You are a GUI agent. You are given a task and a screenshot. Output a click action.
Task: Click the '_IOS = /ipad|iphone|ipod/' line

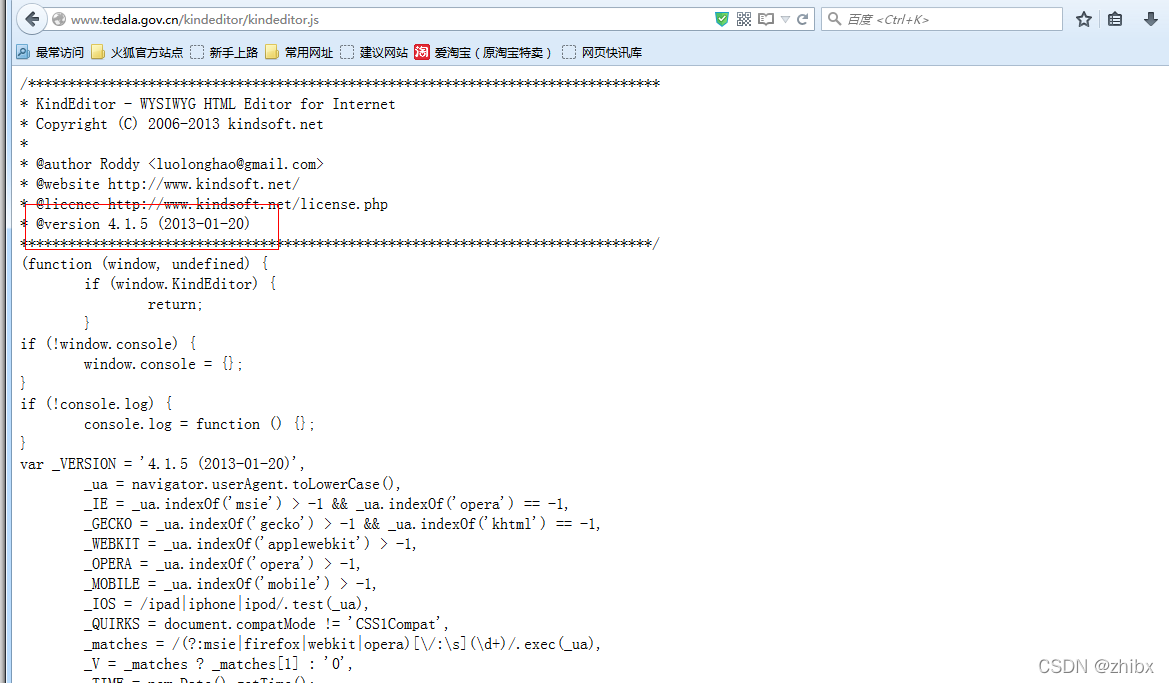coord(226,603)
